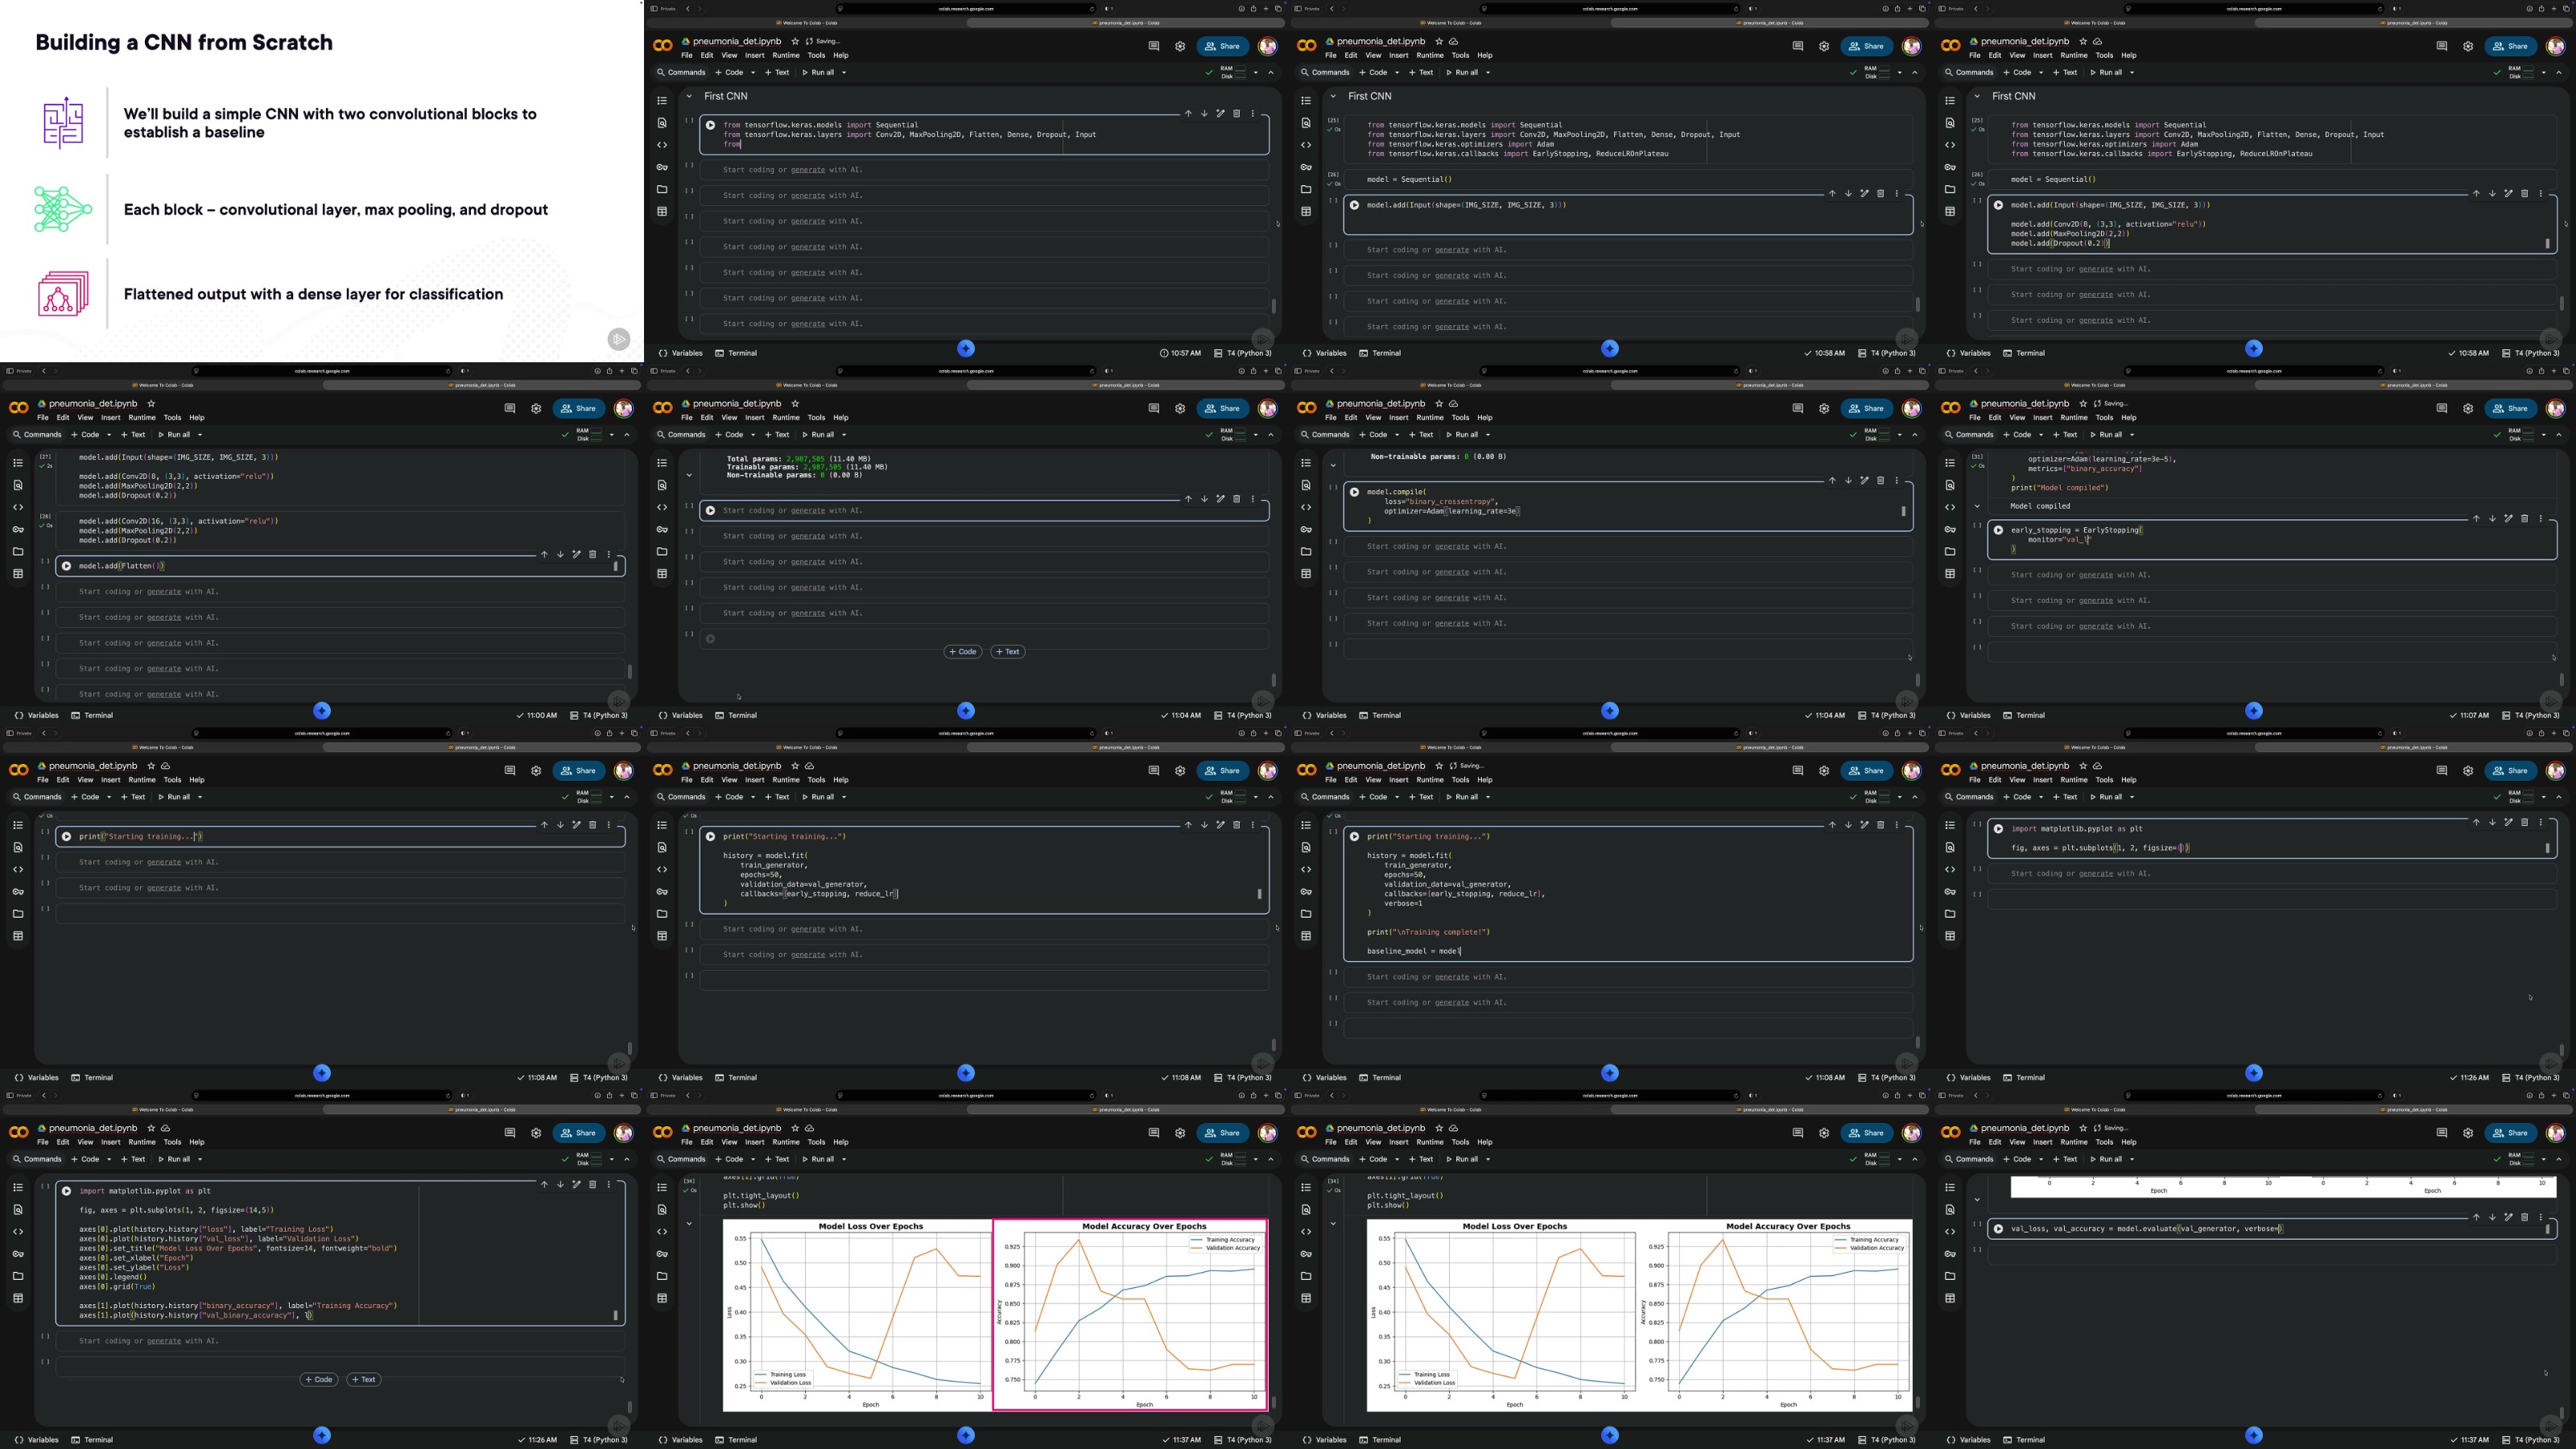Run the model.compile cell

(x=1355, y=492)
